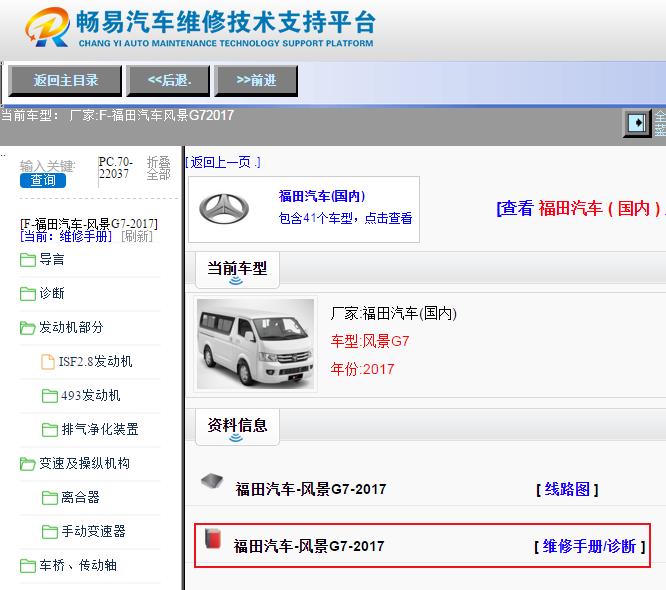Viewport: 666px width, 590px height.
Task: Click the >>前进 forward button
Action: (256, 80)
